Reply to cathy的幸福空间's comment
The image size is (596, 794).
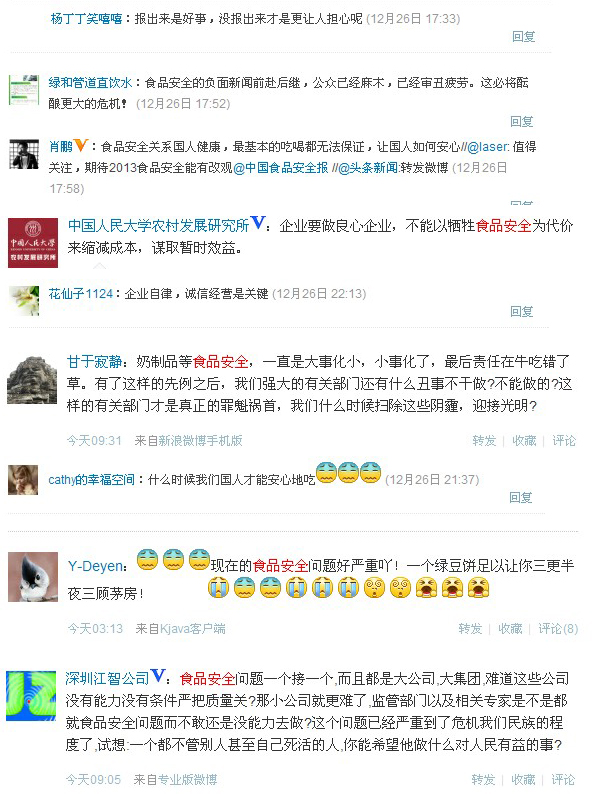521,497
